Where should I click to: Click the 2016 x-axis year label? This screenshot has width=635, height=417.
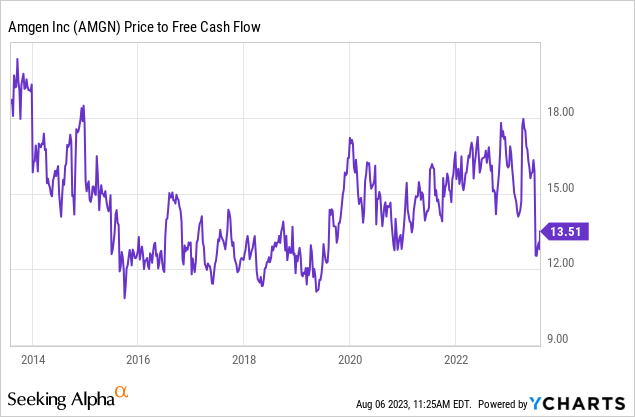click(x=138, y=358)
